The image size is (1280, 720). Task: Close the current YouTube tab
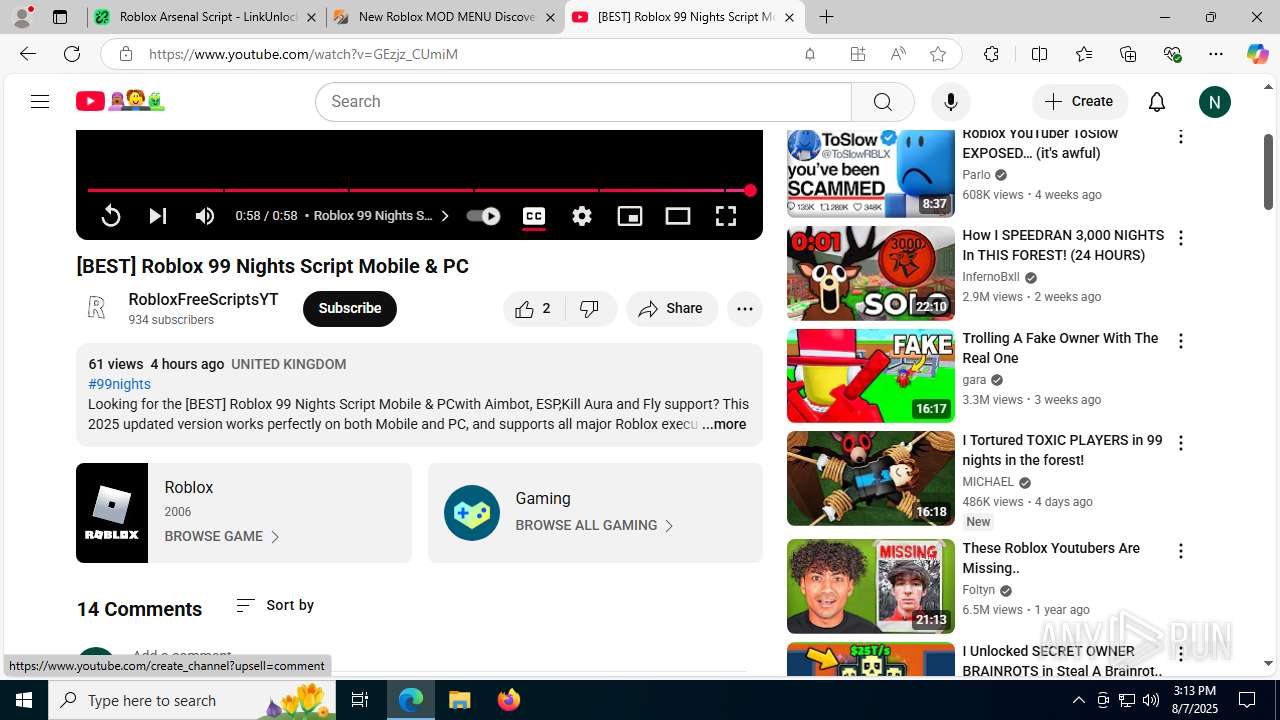tap(789, 17)
